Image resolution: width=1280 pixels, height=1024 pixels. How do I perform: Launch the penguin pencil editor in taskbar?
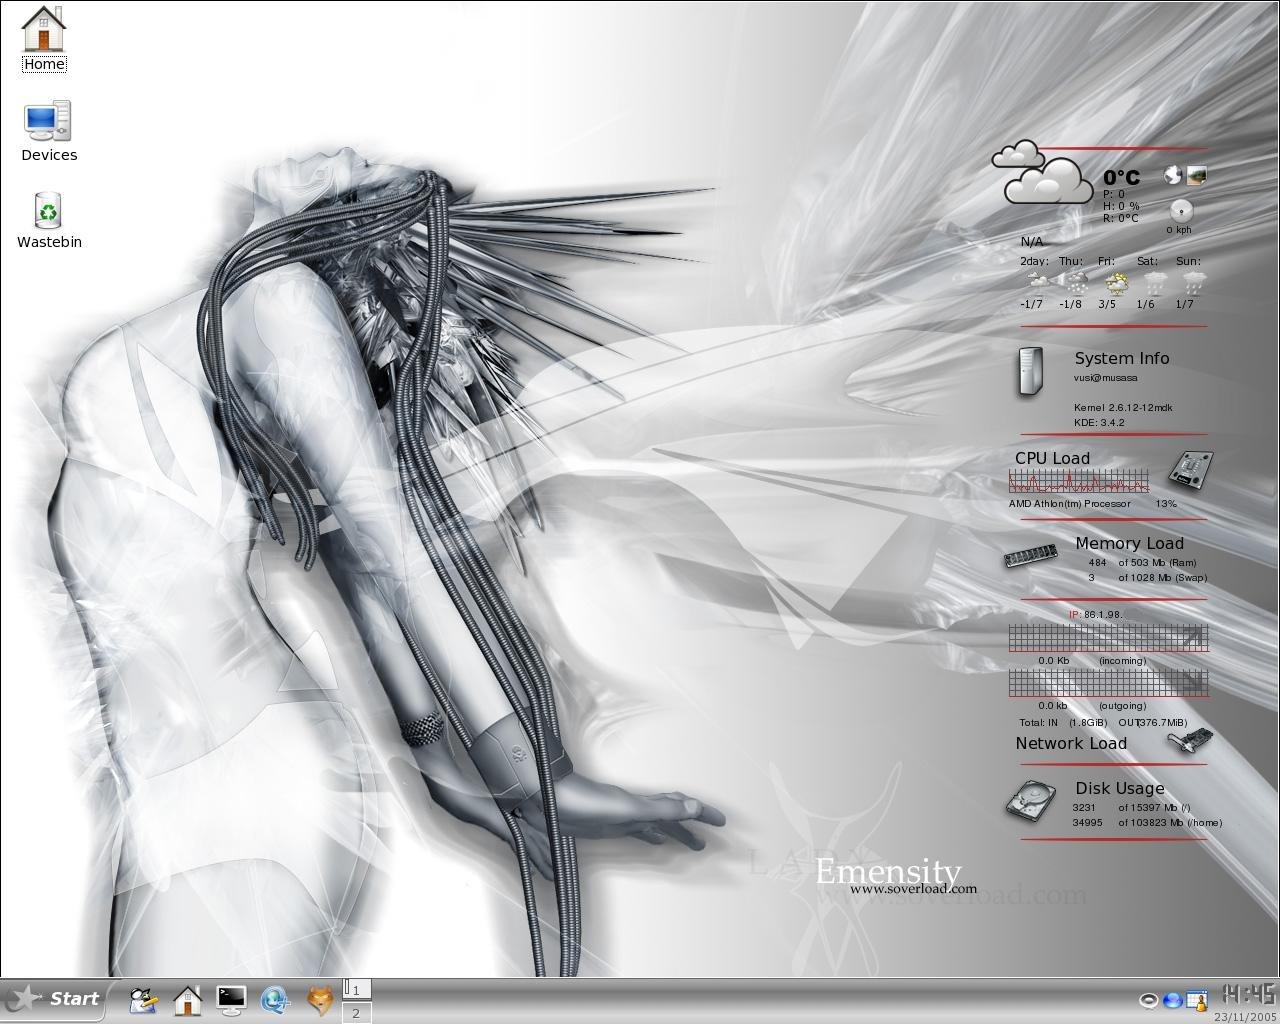[144, 999]
